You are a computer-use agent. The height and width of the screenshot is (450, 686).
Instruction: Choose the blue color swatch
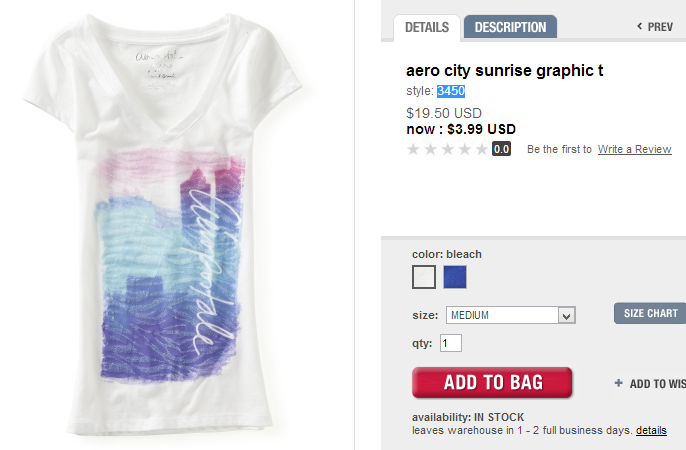[x=455, y=277]
